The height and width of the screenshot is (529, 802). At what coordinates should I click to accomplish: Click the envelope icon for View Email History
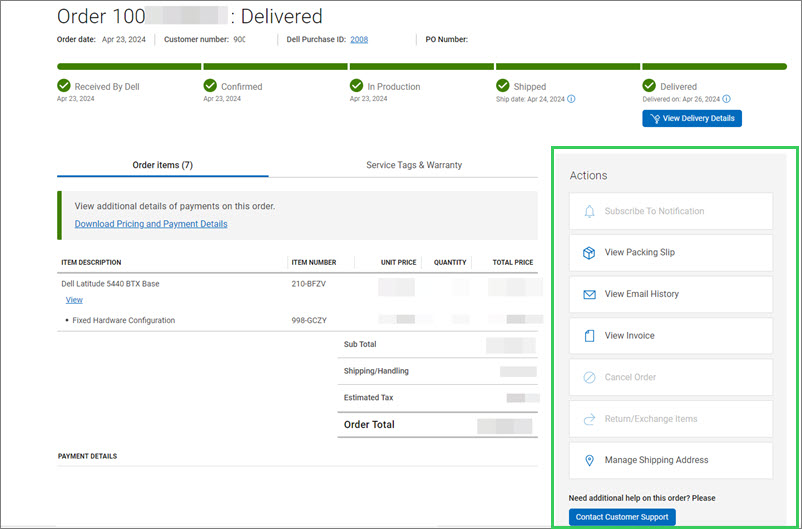pyautogui.click(x=589, y=294)
